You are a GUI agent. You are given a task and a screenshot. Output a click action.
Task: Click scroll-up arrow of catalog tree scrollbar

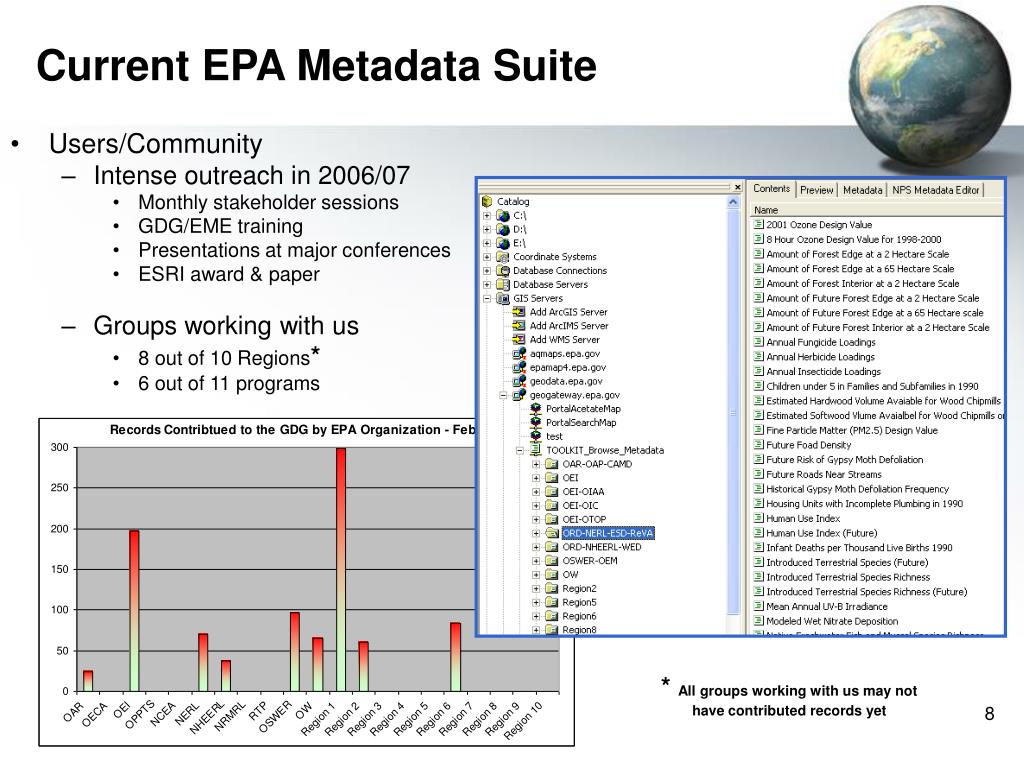click(x=733, y=202)
